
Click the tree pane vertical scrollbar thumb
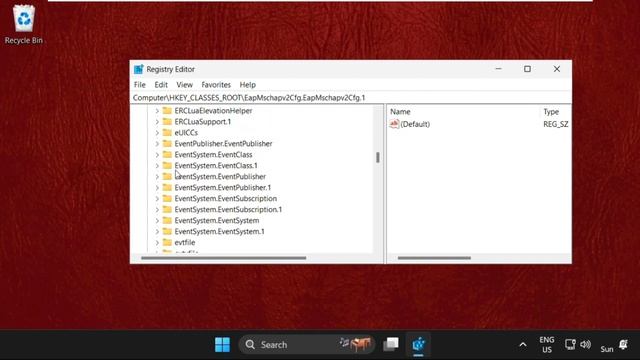pos(378,157)
